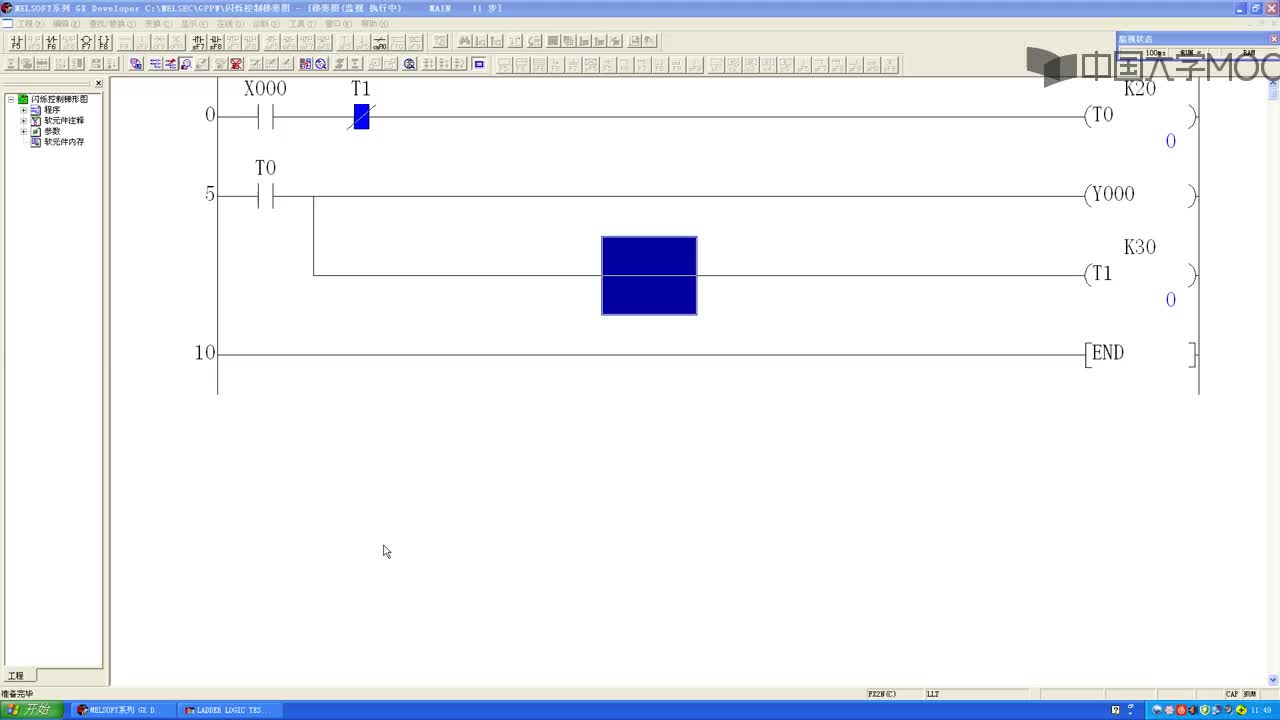The image size is (1280, 720).
Task: Click the 工程 menu
Action: 30,23
